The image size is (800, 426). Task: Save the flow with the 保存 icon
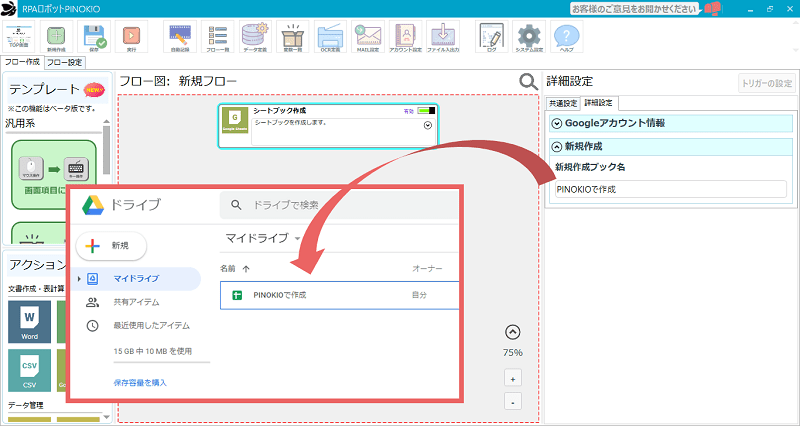94,37
